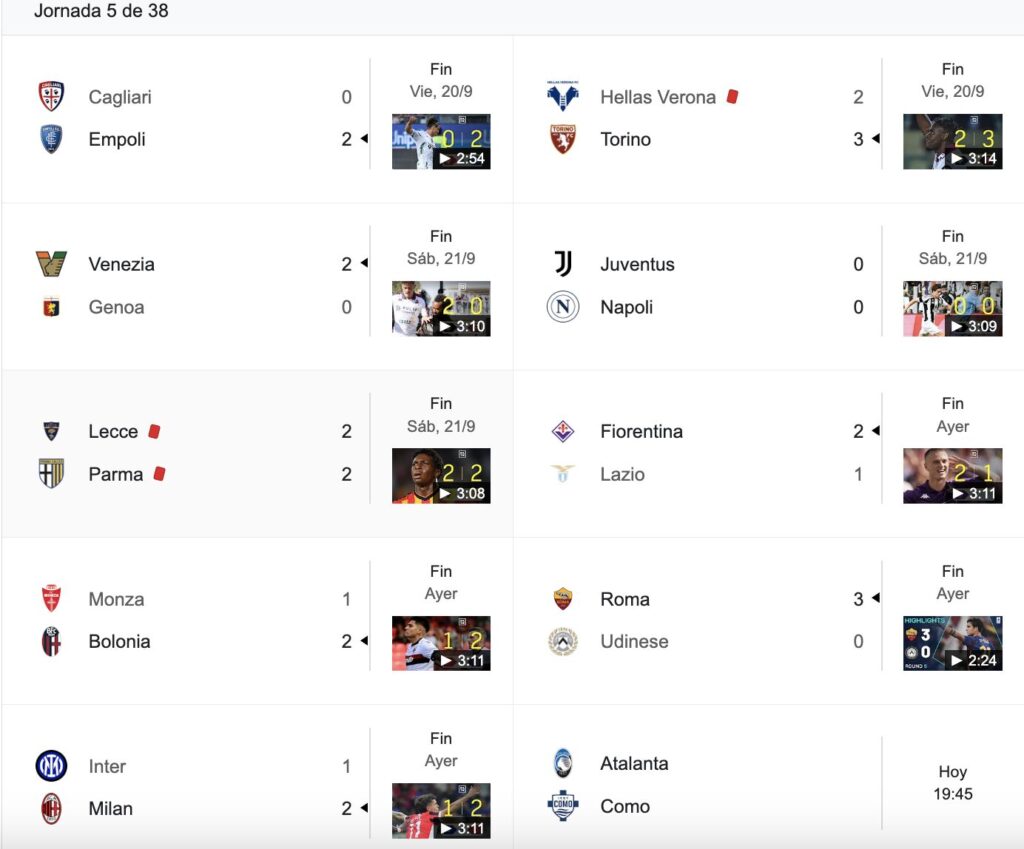Click the Juventus logo icon
Viewport: 1024px width, 849px height.
(x=562, y=264)
